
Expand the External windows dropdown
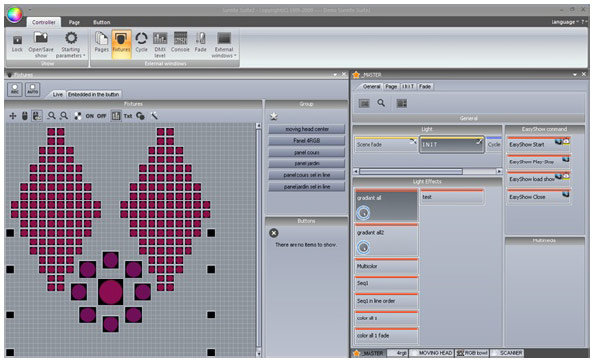coord(224,45)
